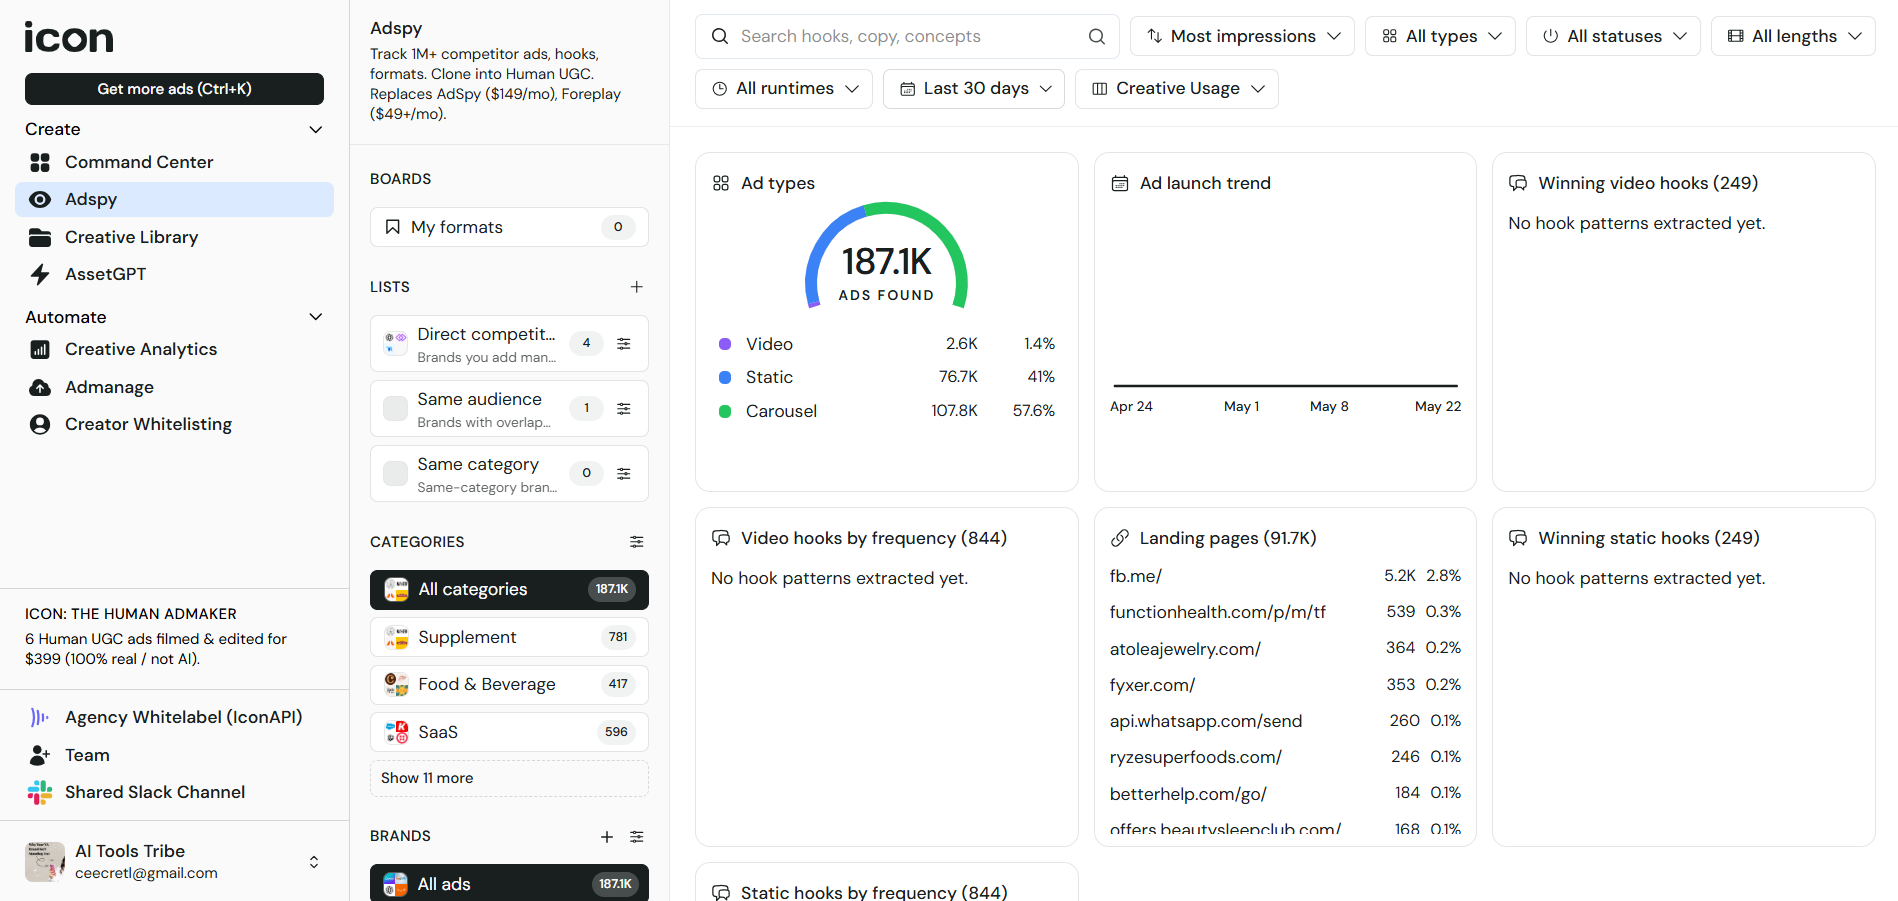Click the AssetGPT lightning bolt icon
The height and width of the screenshot is (901, 1898).
click(40, 274)
